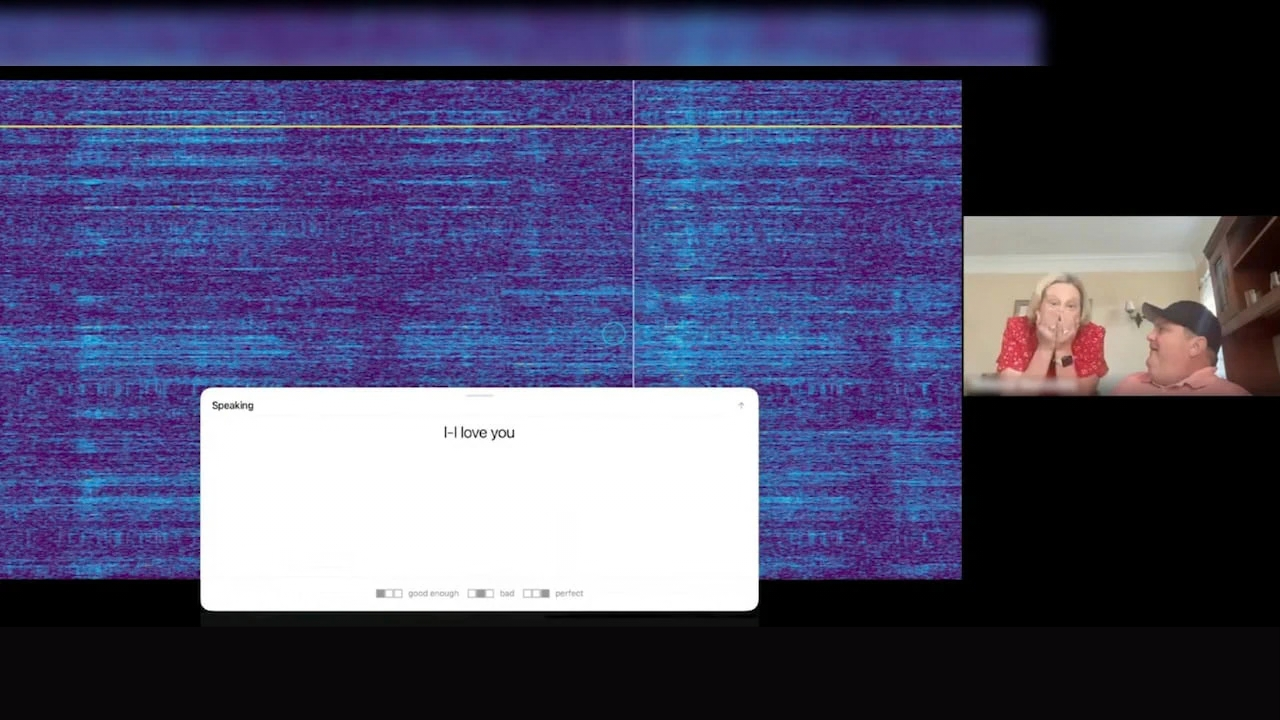Screen dimensions: 1280x720
Task: Open the webcam video of the couple
Action: [x=1121, y=306]
